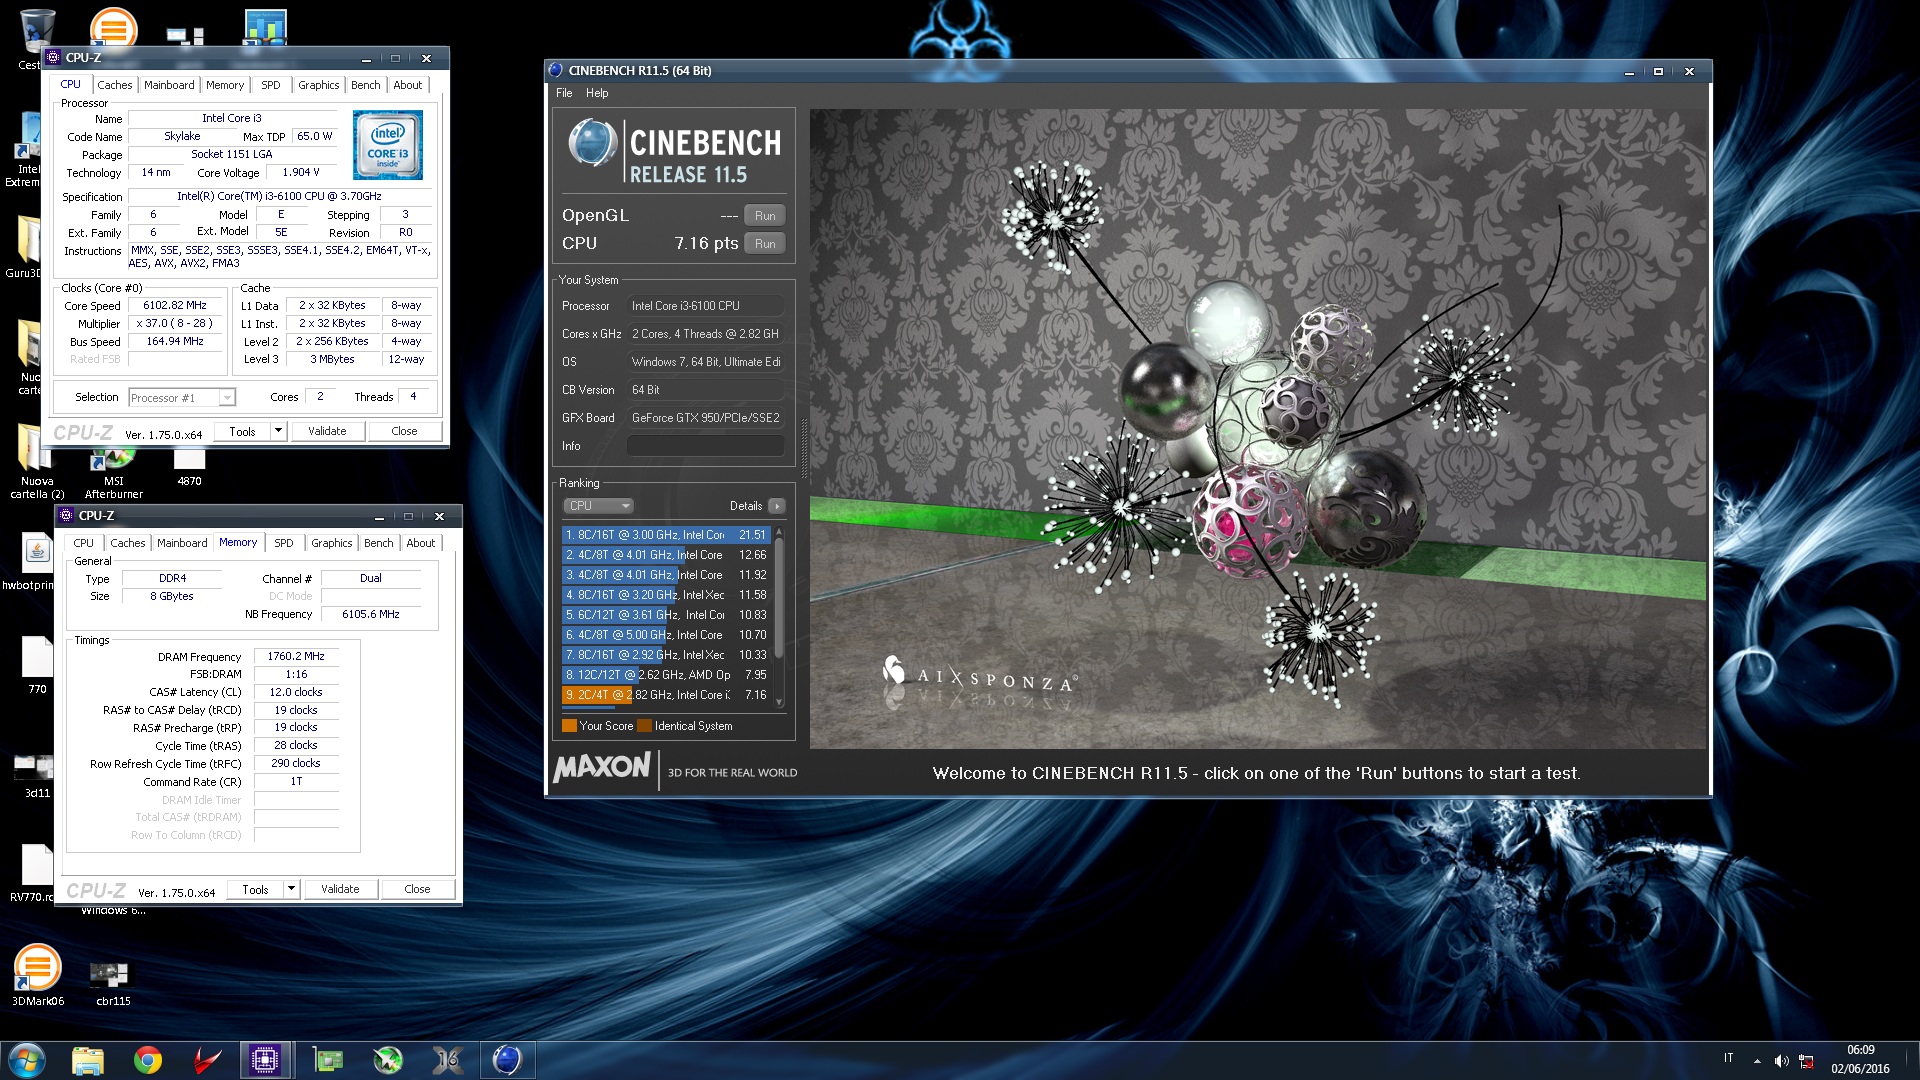Open the Processor #1 selection dropdown

pyautogui.click(x=182, y=398)
